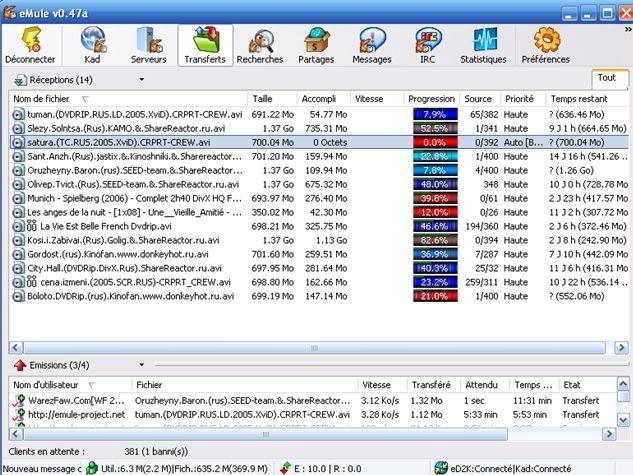
Task: Open the Partages shared files panel
Action: [316, 45]
